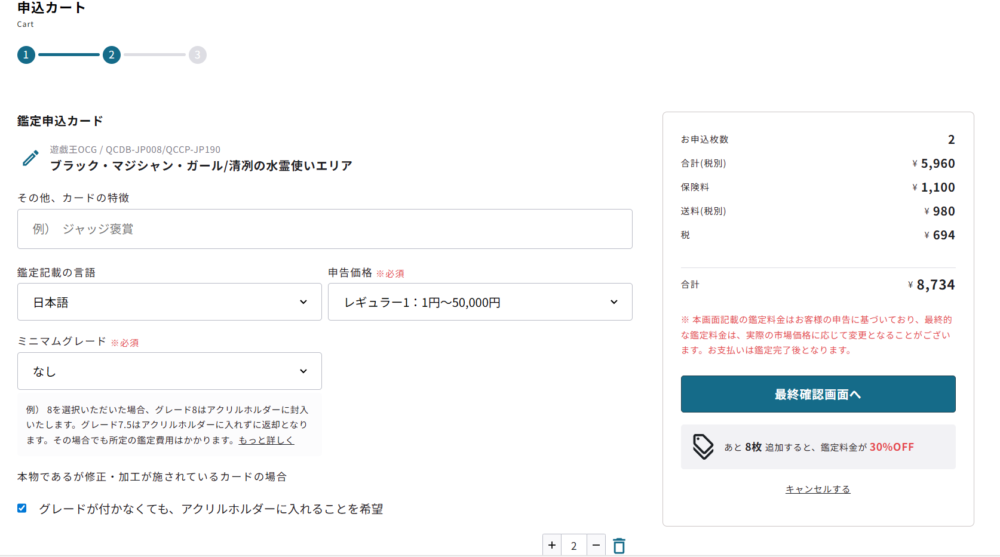This screenshot has height=557, width=1000.
Task: Go to step 1 in progress bar
Action: tap(26, 55)
